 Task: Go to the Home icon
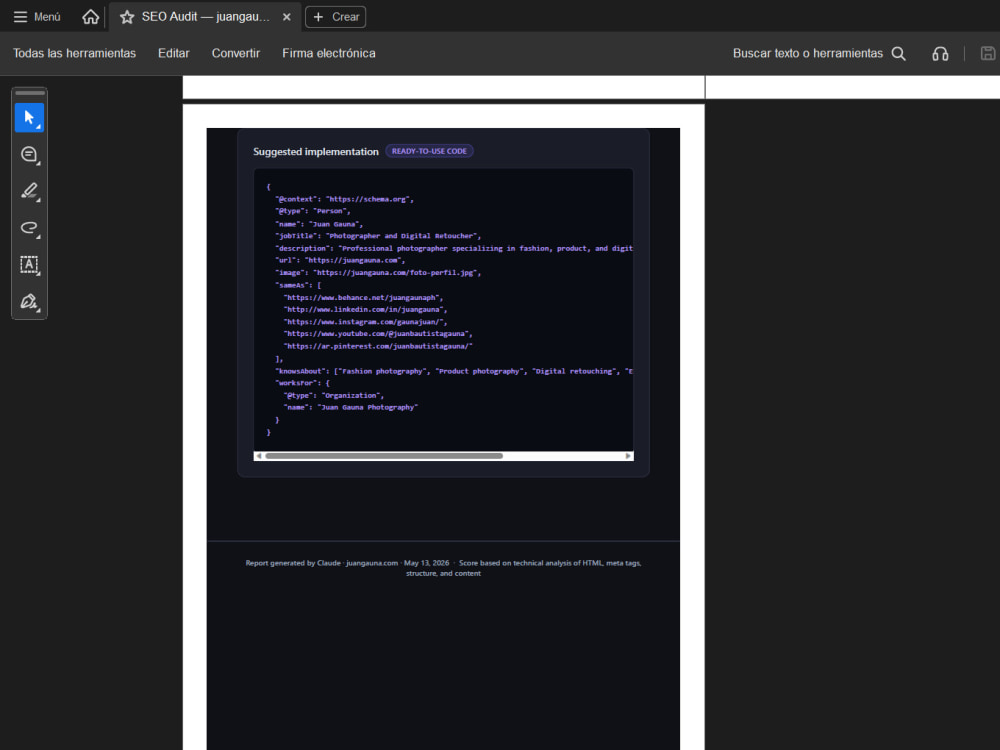(91, 17)
